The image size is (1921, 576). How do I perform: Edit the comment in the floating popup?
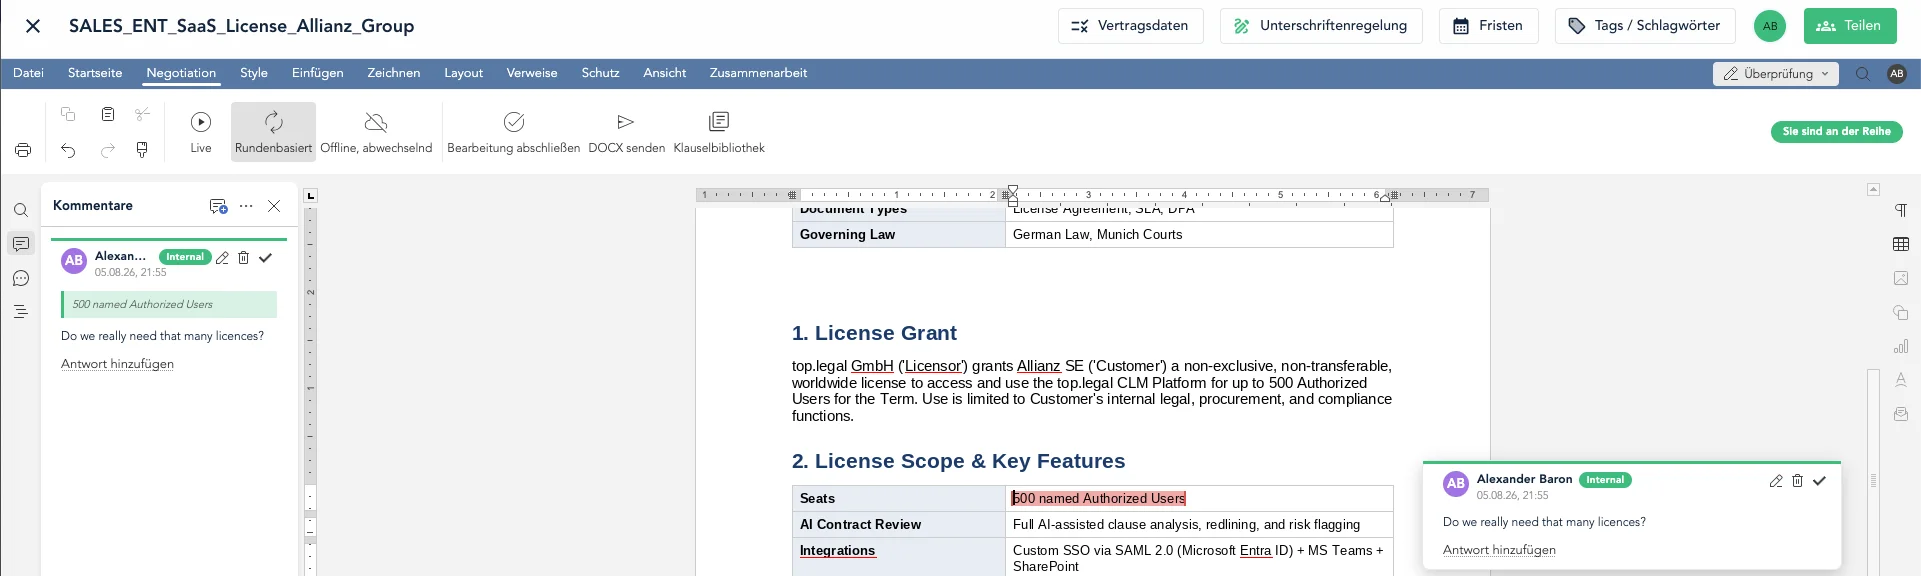tap(1776, 481)
